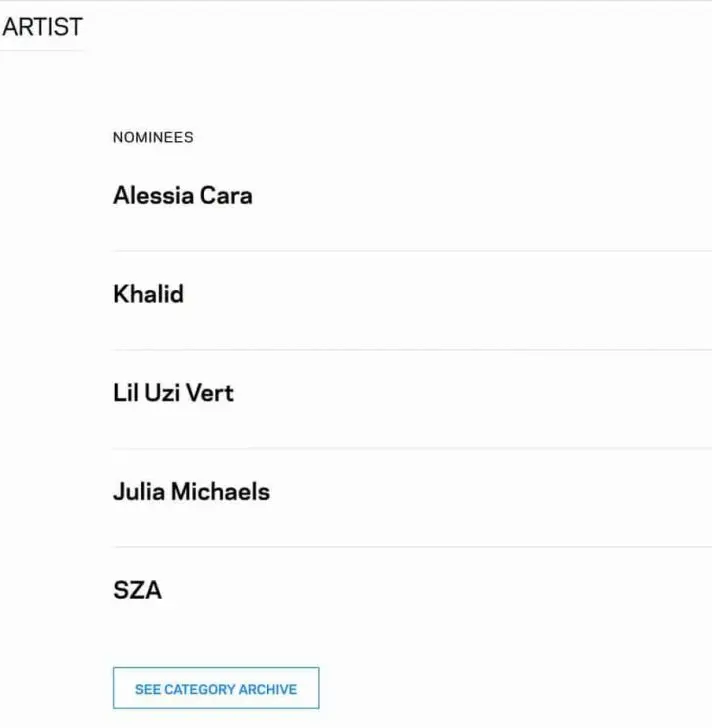The image size is (712, 728).
Task: Click the word "Alessia" in the first nominee
Action: coord(153,195)
